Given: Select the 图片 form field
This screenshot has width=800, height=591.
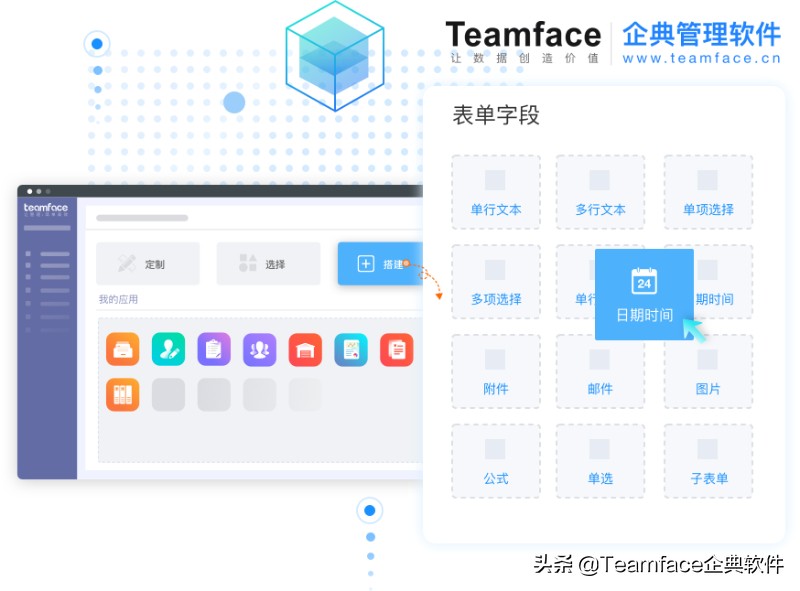Looking at the screenshot, I should click(x=708, y=372).
